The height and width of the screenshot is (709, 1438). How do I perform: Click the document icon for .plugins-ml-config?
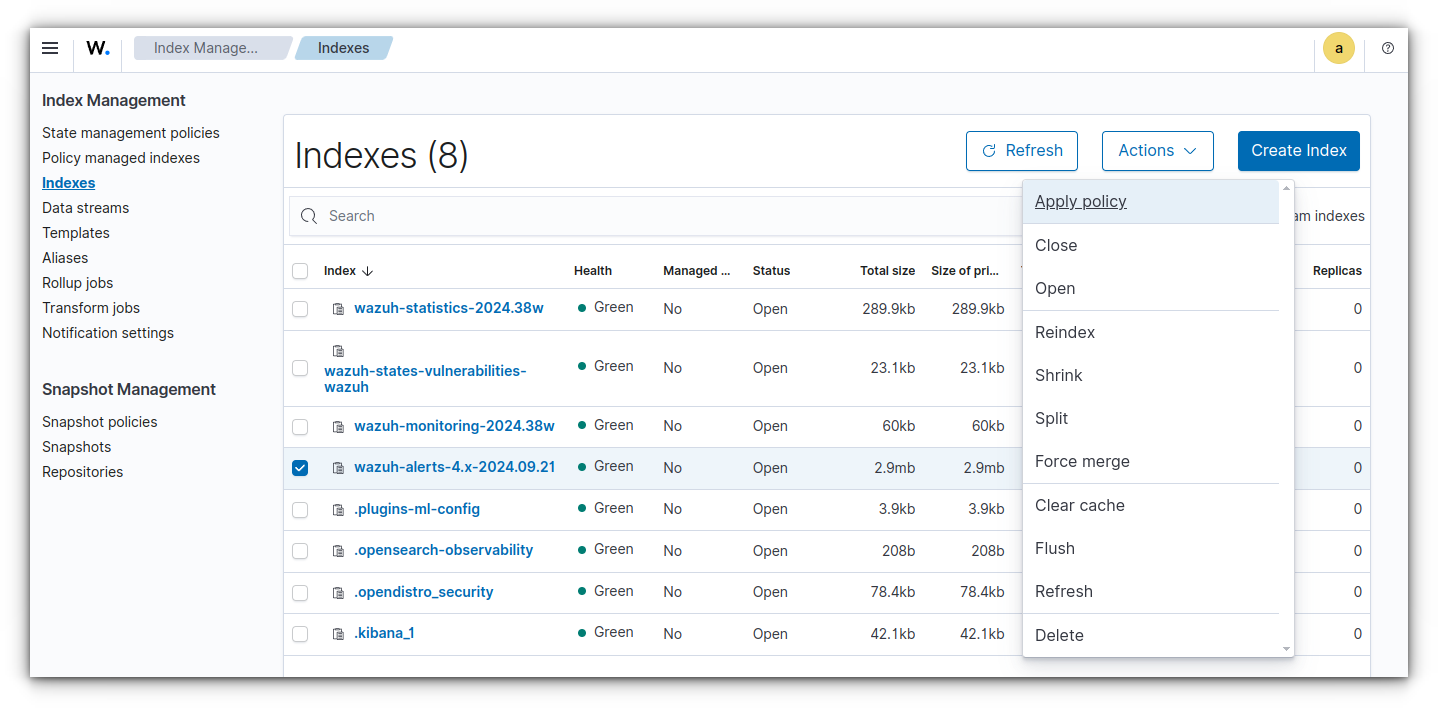click(x=338, y=510)
